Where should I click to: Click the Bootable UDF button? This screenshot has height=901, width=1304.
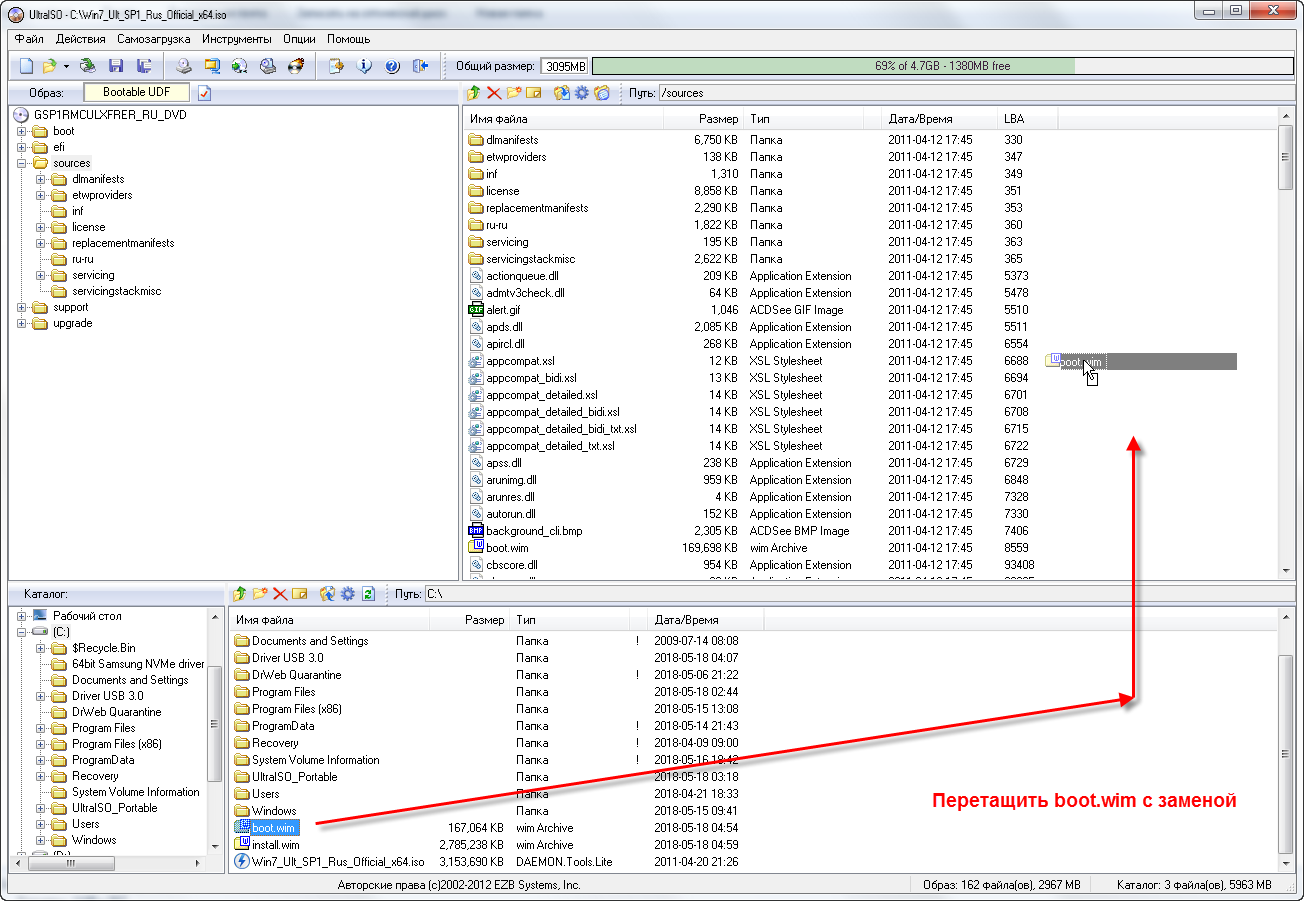coord(137,92)
